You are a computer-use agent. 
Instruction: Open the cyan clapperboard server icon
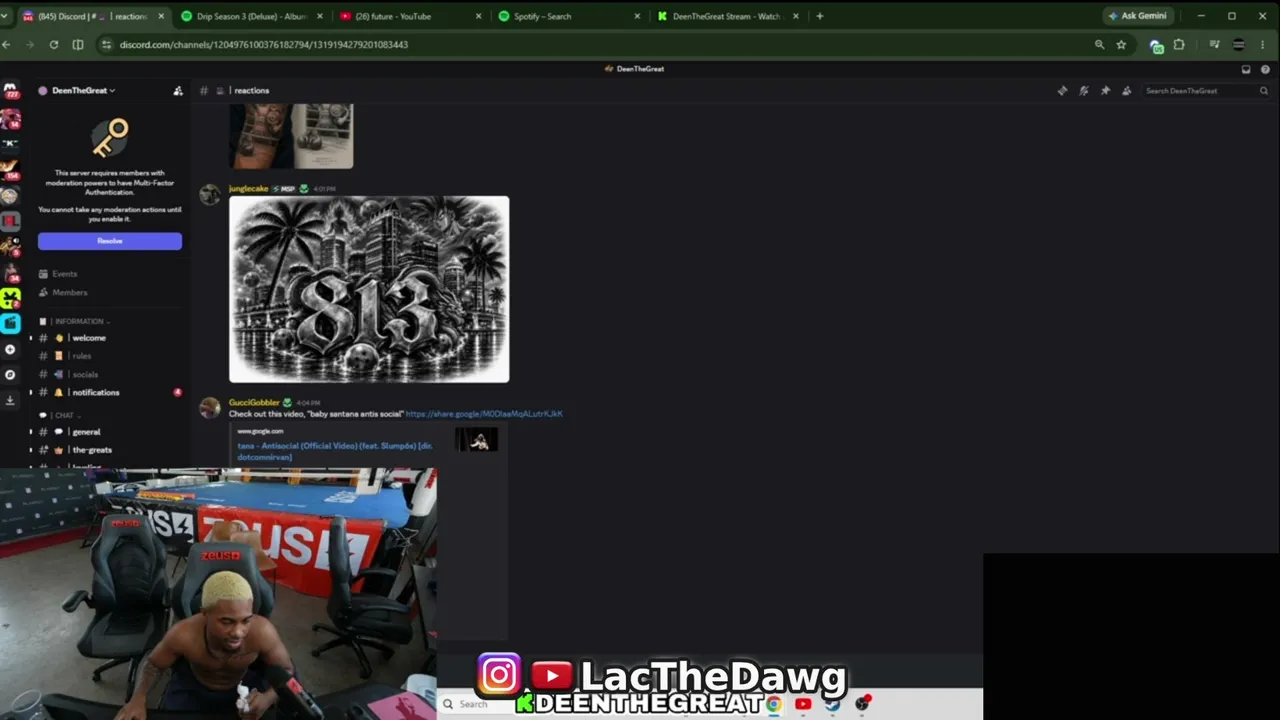point(10,323)
